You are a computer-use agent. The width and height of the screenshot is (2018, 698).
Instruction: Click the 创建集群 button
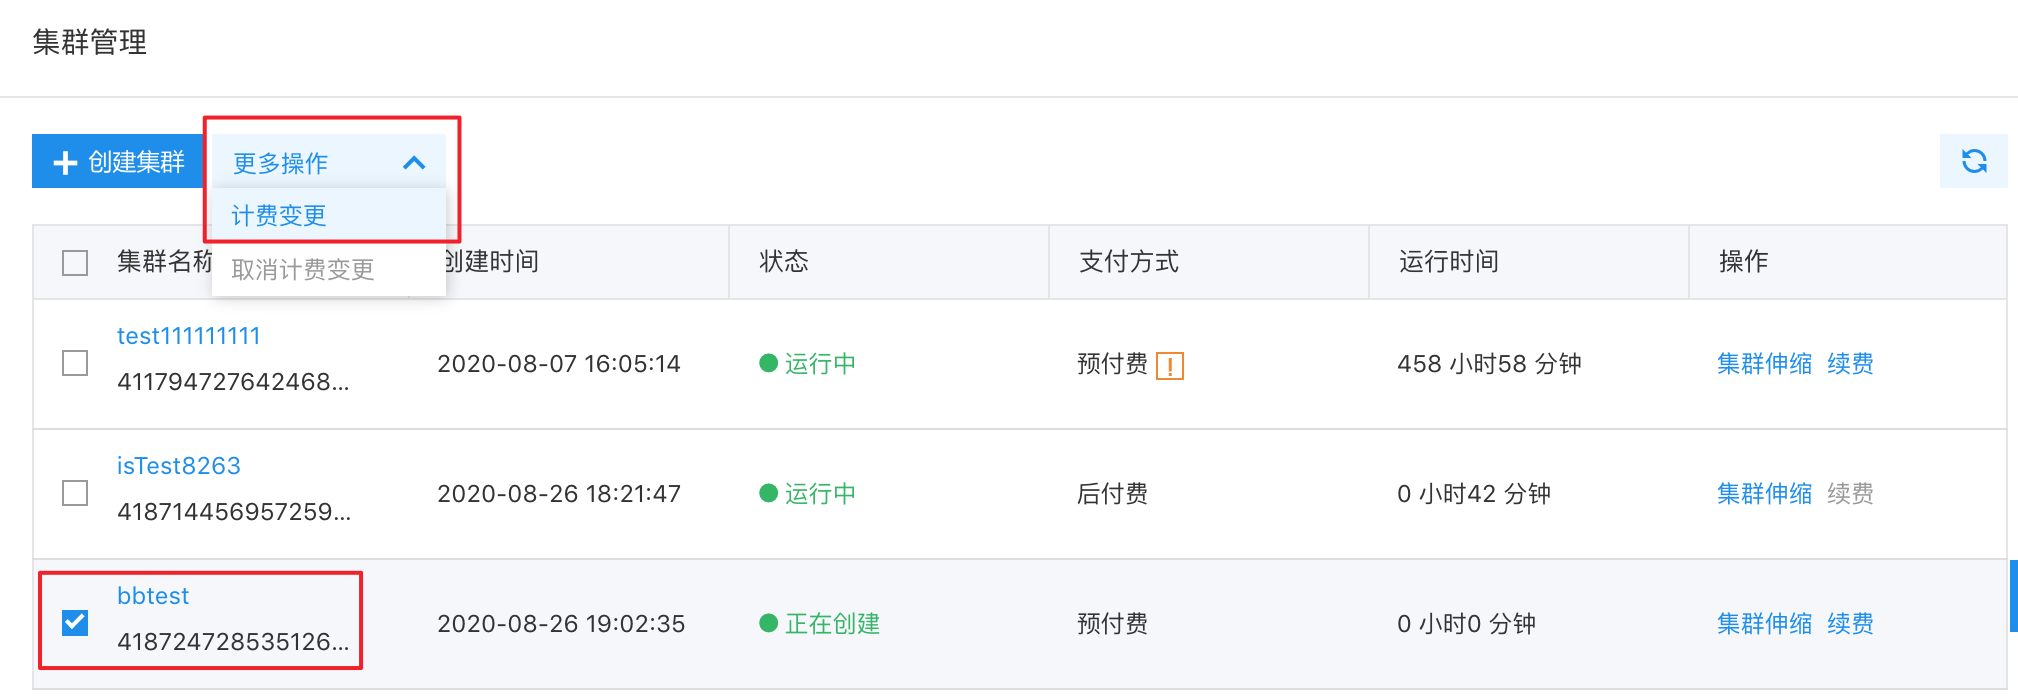tap(119, 161)
